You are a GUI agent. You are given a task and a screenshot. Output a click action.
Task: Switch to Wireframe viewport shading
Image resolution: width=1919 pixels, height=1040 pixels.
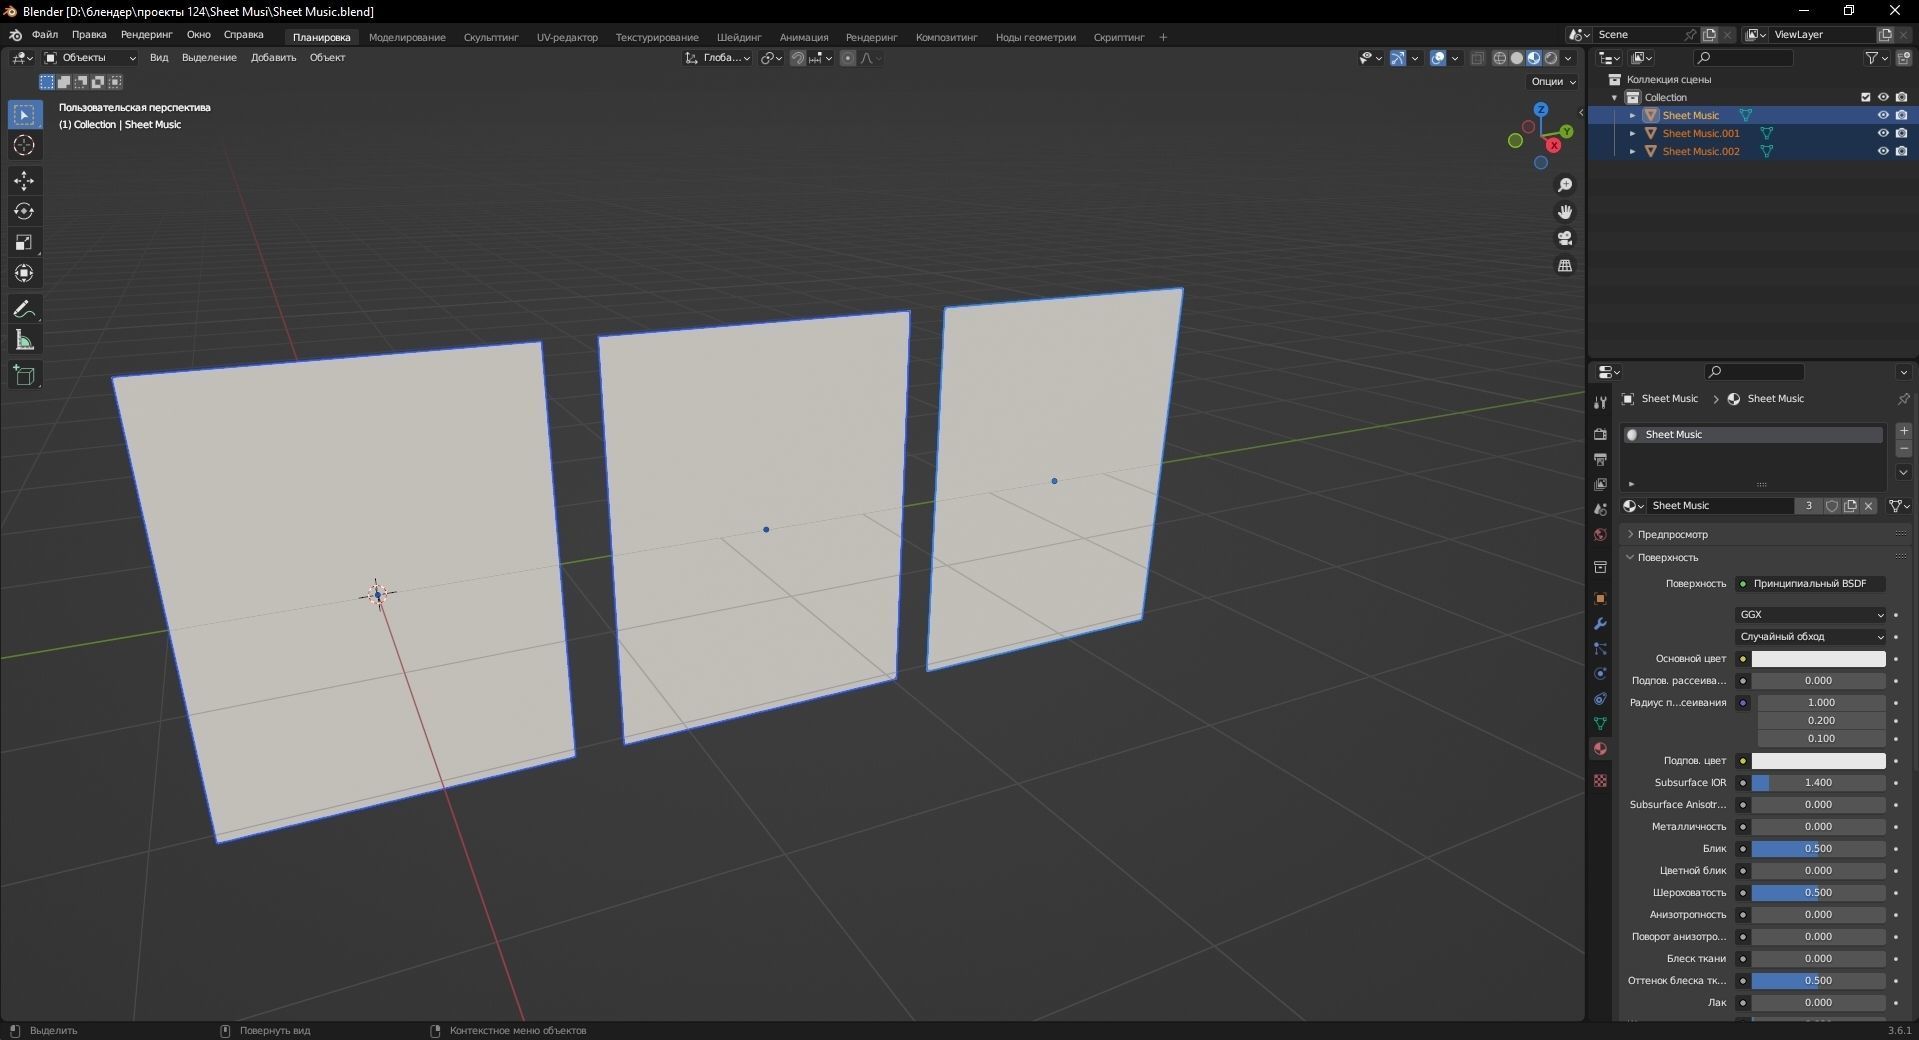coord(1500,58)
